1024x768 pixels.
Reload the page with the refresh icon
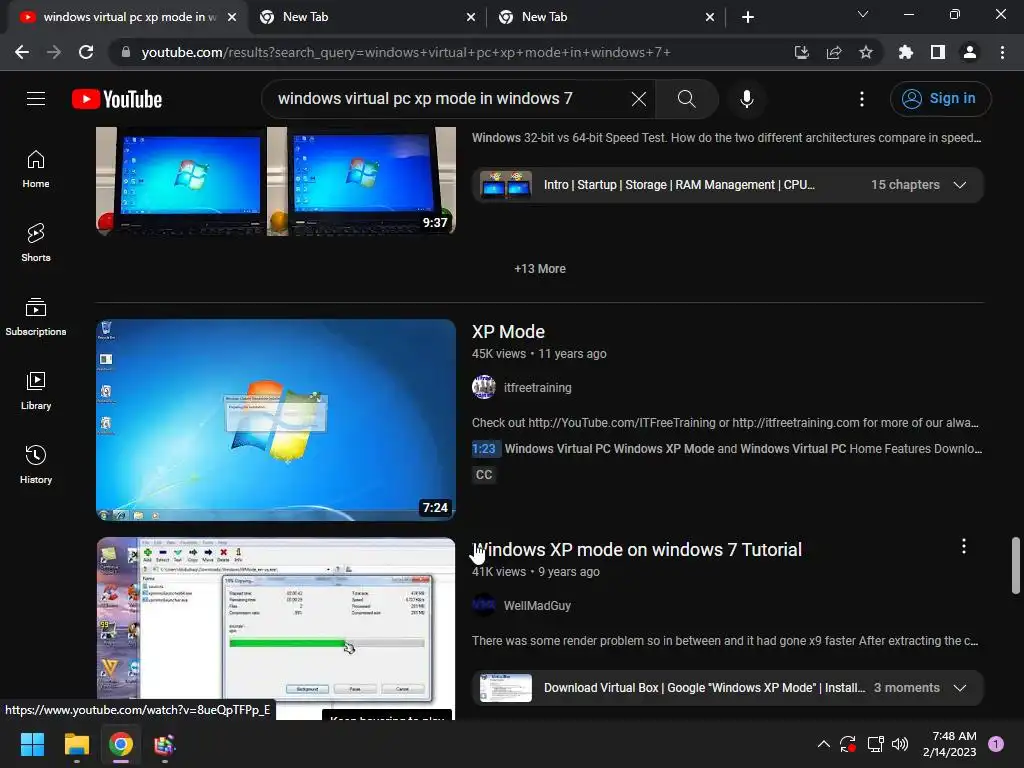[86, 52]
